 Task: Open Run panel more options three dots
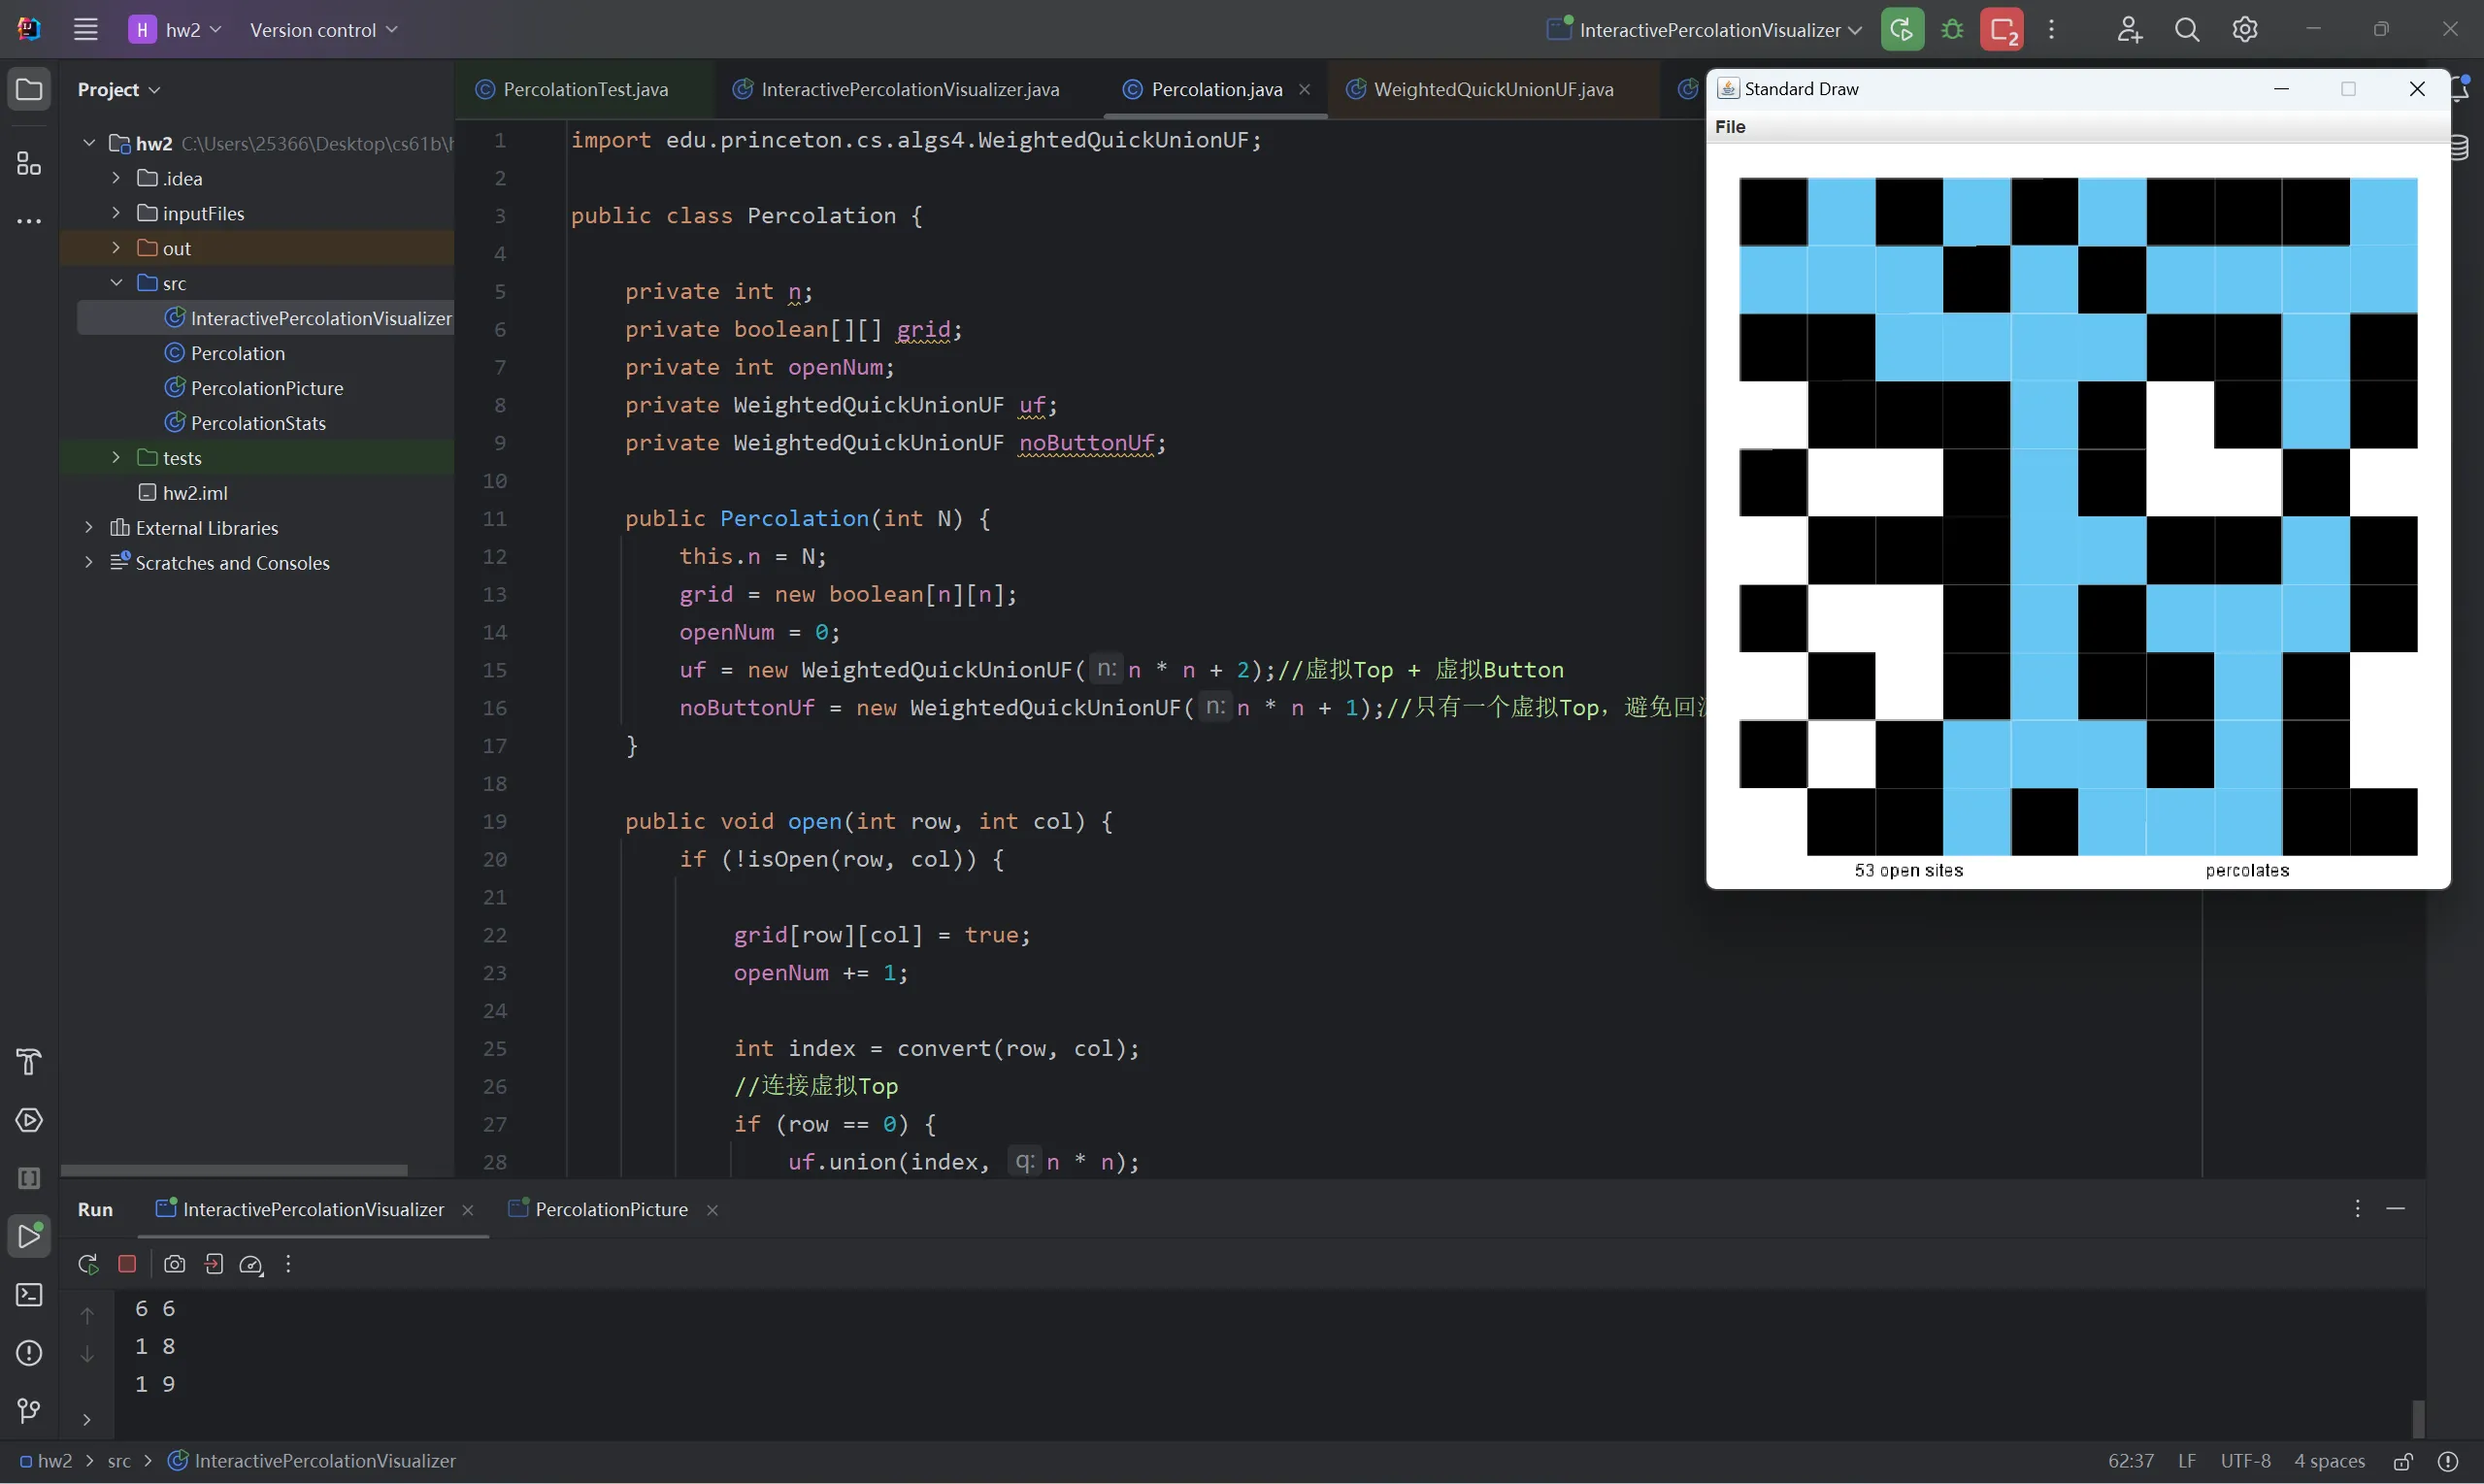coord(288,1264)
